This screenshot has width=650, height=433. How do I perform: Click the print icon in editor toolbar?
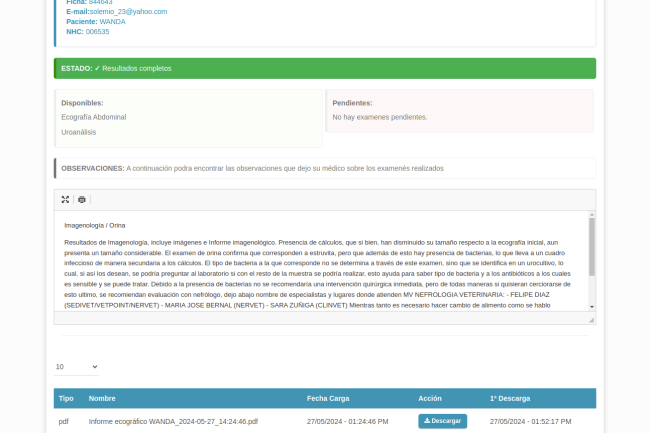click(82, 199)
